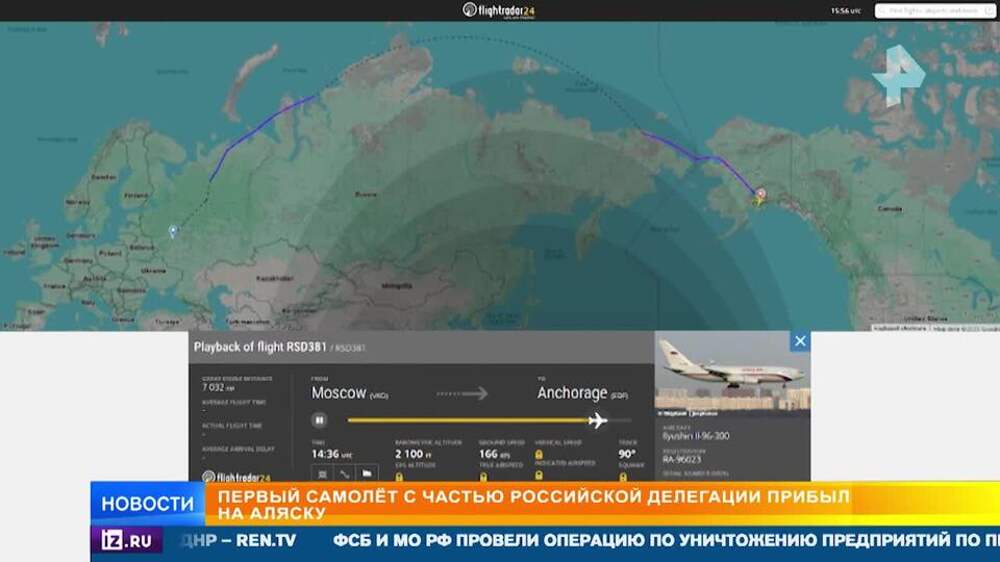Click 'Playback of flight RSD381' title
Image resolution: width=1000 pixels, height=562 pixels.
coord(260,347)
